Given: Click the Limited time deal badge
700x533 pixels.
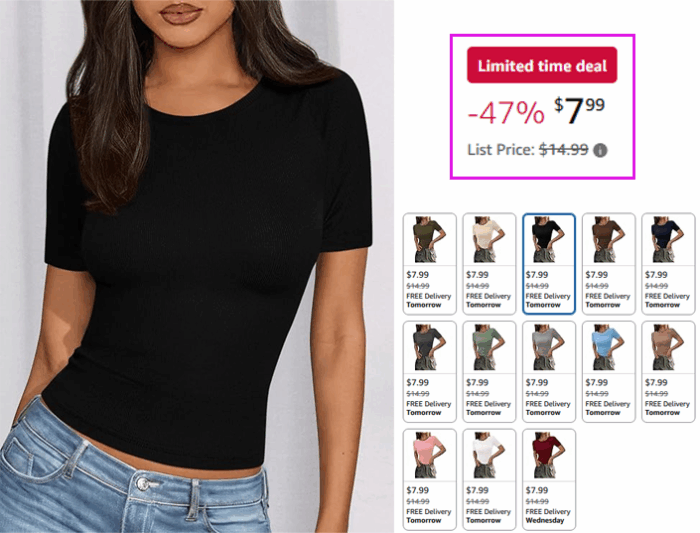Looking at the screenshot, I should click(x=542, y=65).
